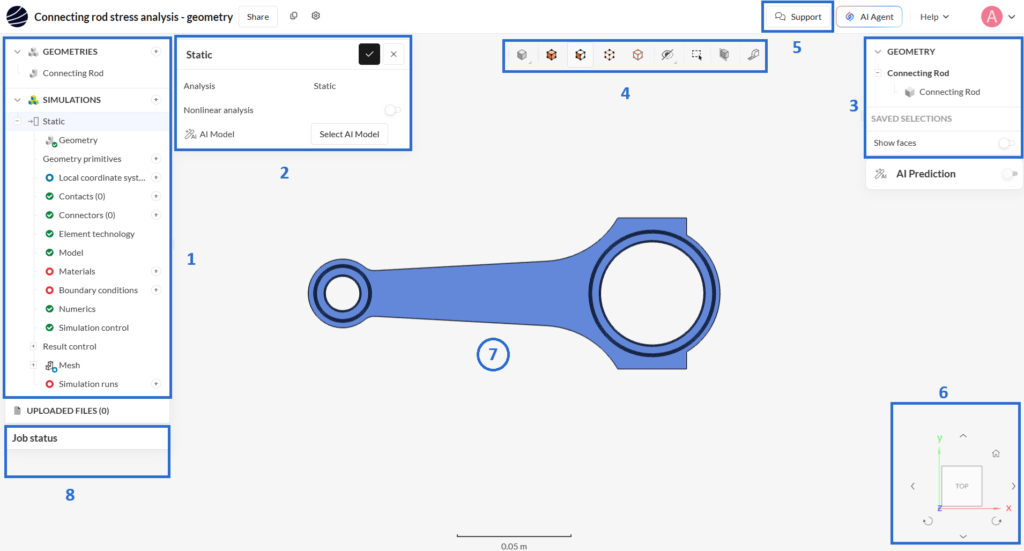
Task: Collapse the SIMULATIONS section
Action: point(18,100)
